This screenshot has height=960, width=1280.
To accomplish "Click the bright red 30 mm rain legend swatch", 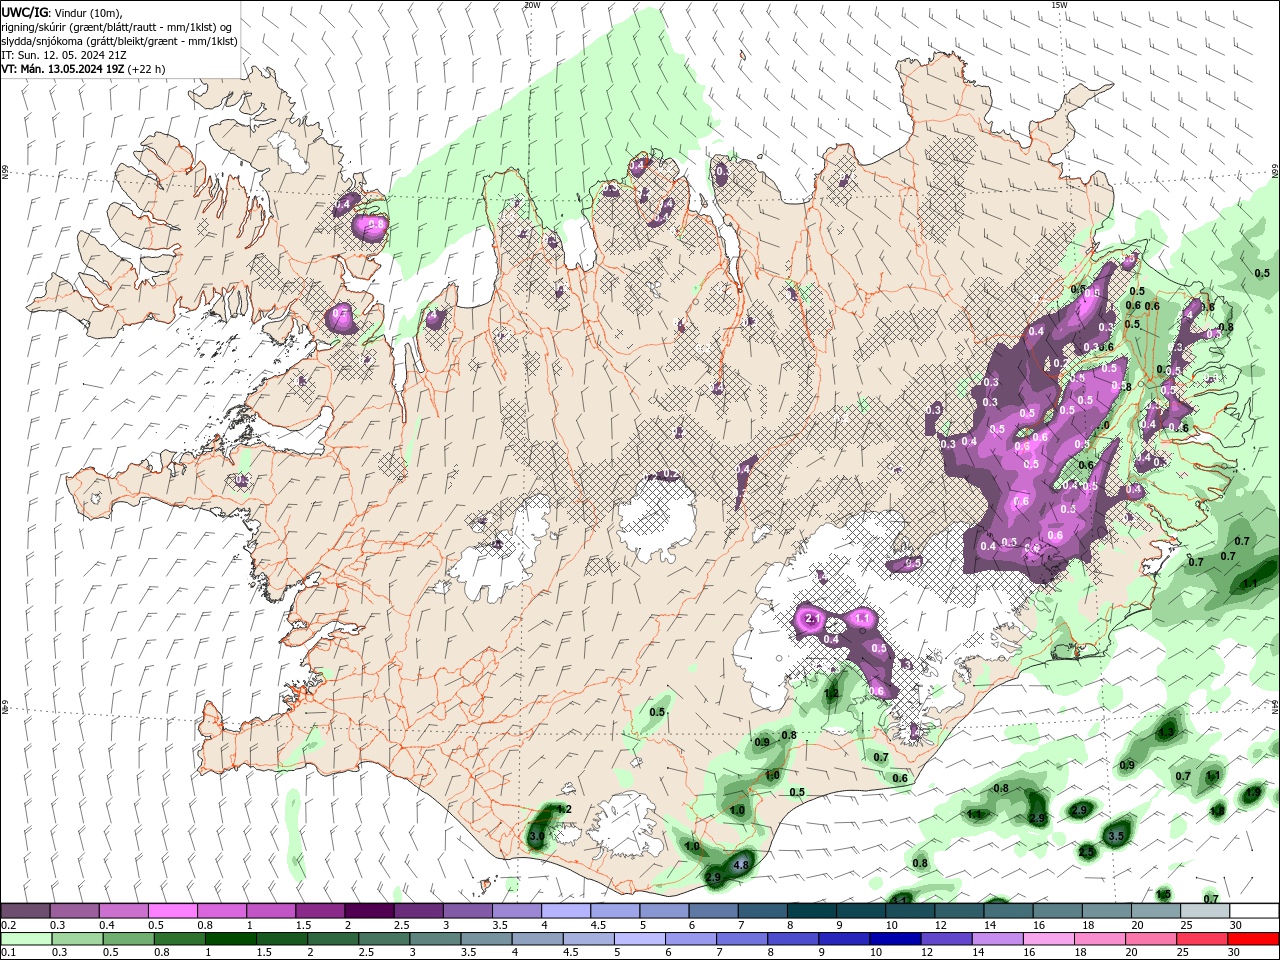I will pos(1254,939).
